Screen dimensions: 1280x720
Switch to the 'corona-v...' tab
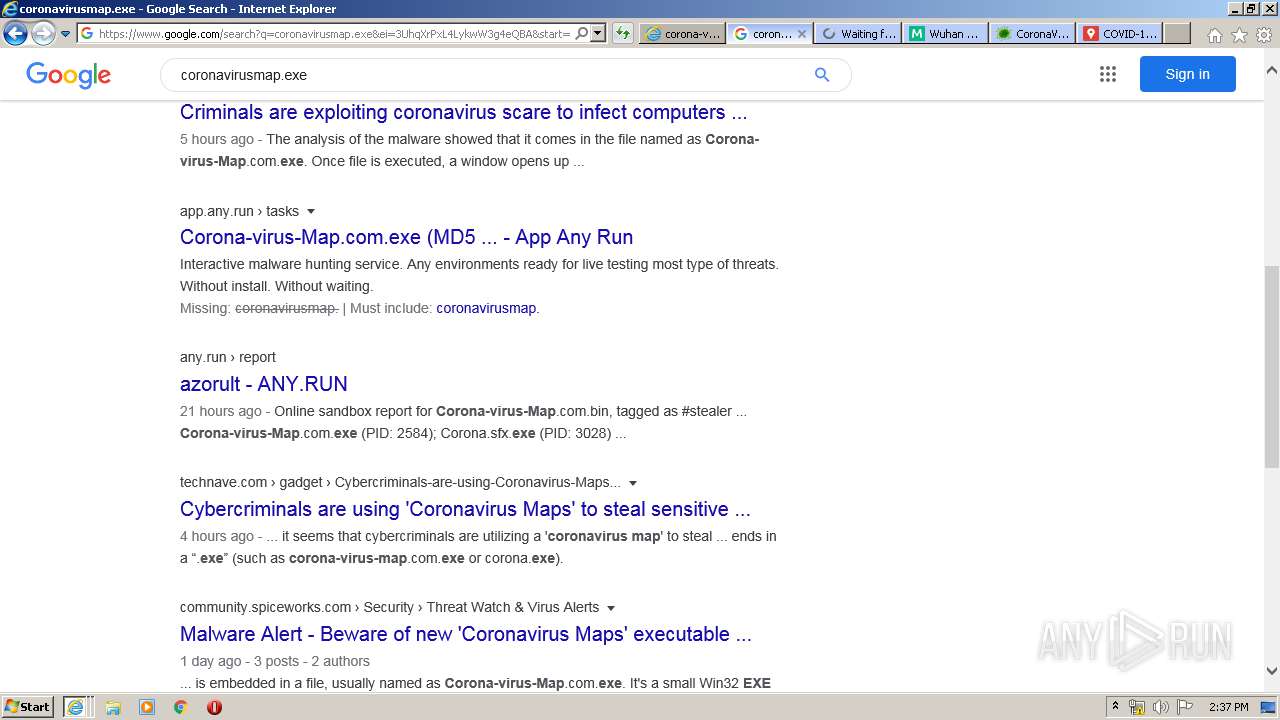pos(684,33)
